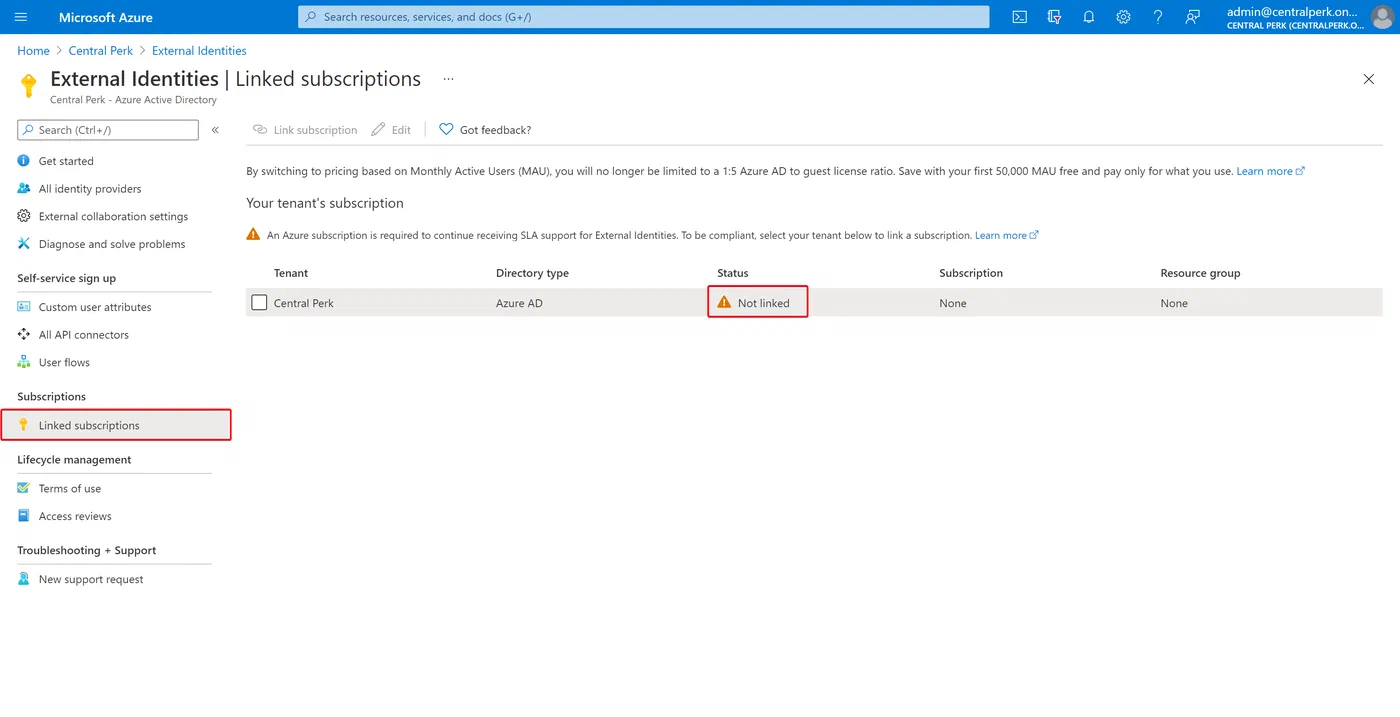Image resolution: width=1400 pixels, height=717 pixels.
Task: Open New support request
Action: [91, 580]
